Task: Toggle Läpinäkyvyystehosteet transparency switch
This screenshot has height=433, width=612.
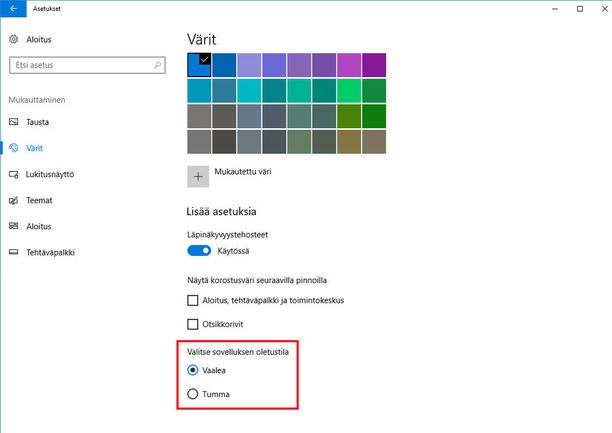Action: tap(199, 251)
